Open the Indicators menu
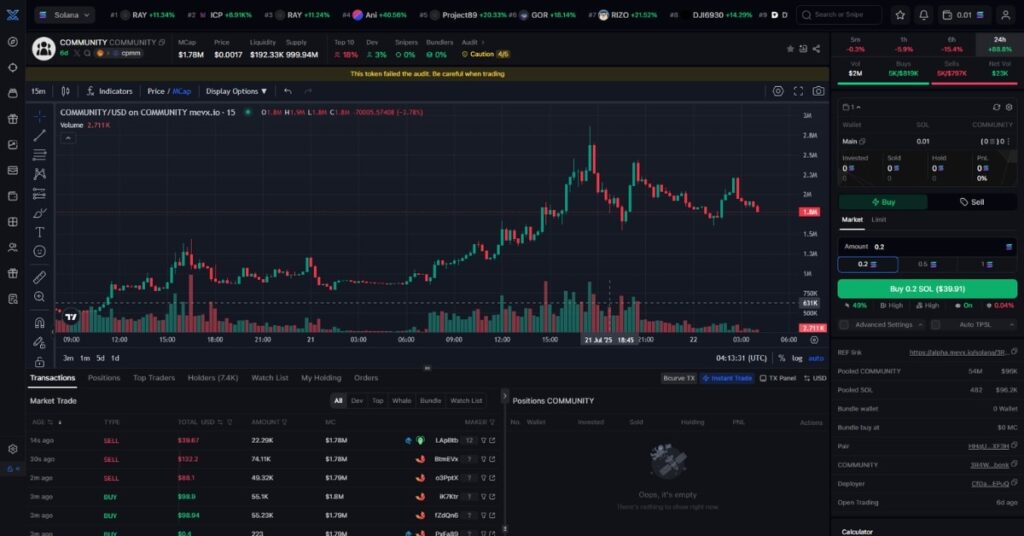The image size is (1024, 536). pyautogui.click(x=109, y=91)
